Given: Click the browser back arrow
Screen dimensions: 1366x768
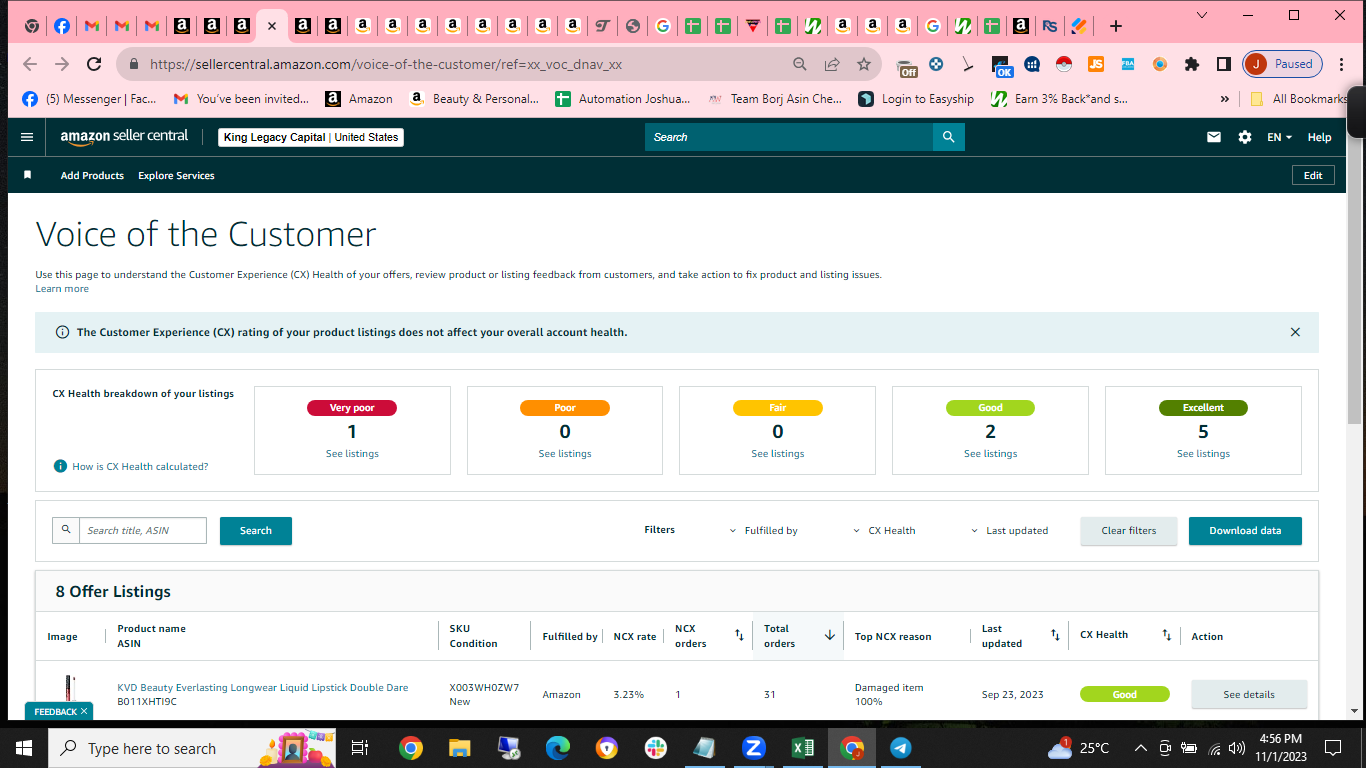Looking at the screenshot, I should click(30, 64).
